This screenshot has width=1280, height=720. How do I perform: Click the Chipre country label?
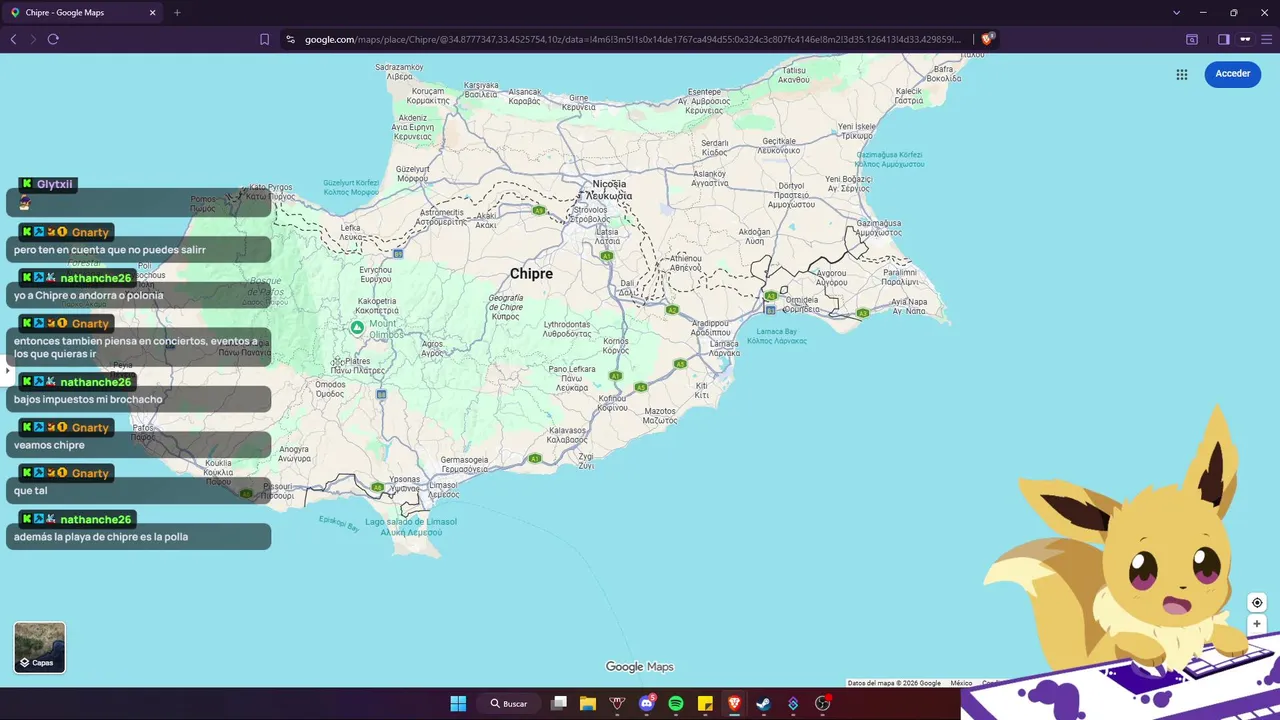click(x=531, y=273)
